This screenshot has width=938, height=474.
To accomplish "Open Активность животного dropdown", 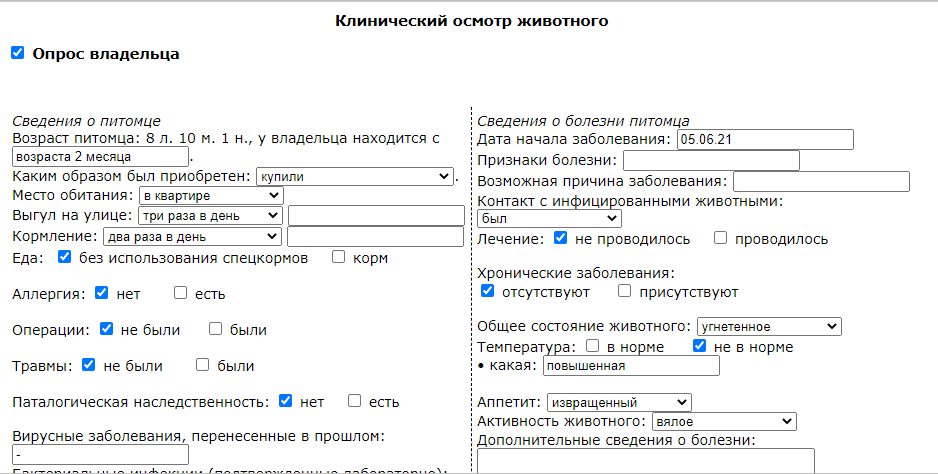I will click(x=724, y=421).
